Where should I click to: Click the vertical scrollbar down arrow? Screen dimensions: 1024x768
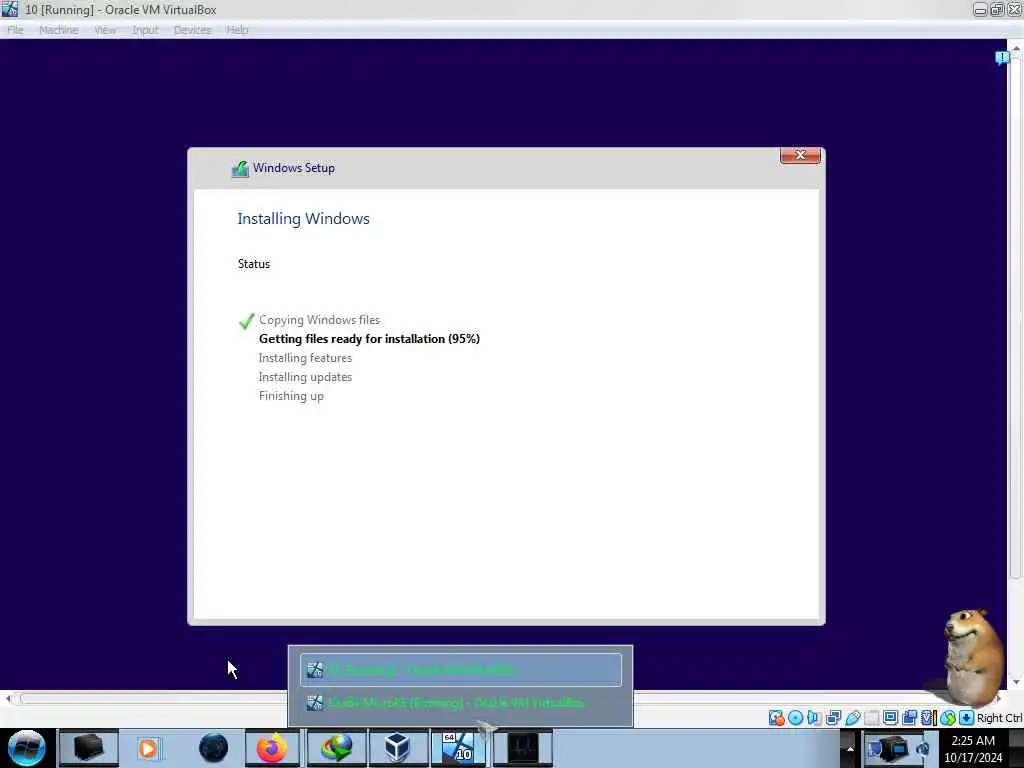[x=1016, y=682]
